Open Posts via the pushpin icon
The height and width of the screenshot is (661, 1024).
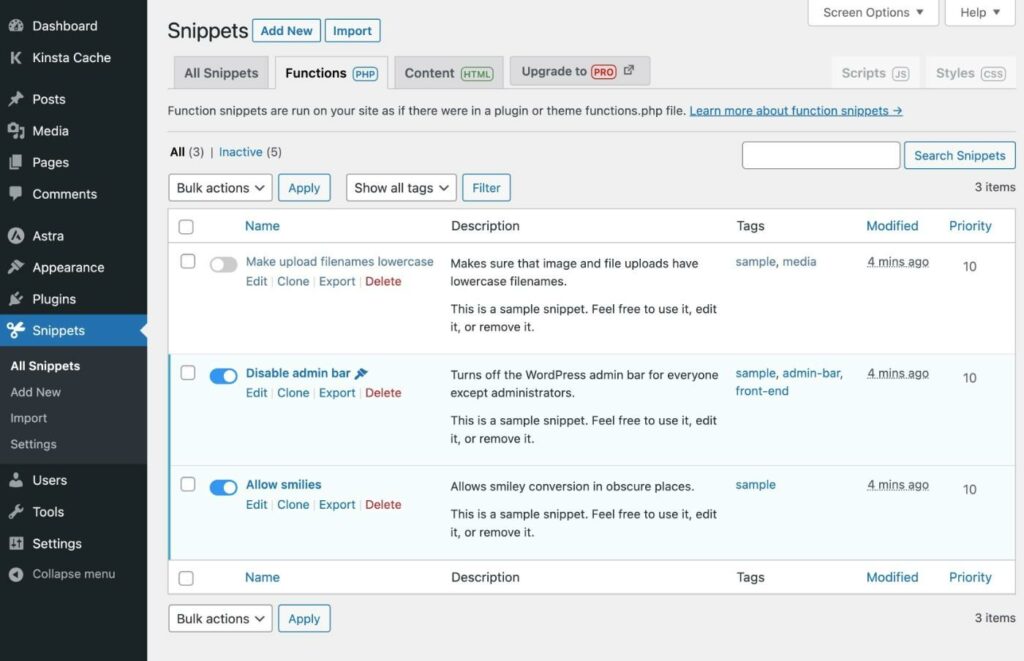tap(16, 99)
